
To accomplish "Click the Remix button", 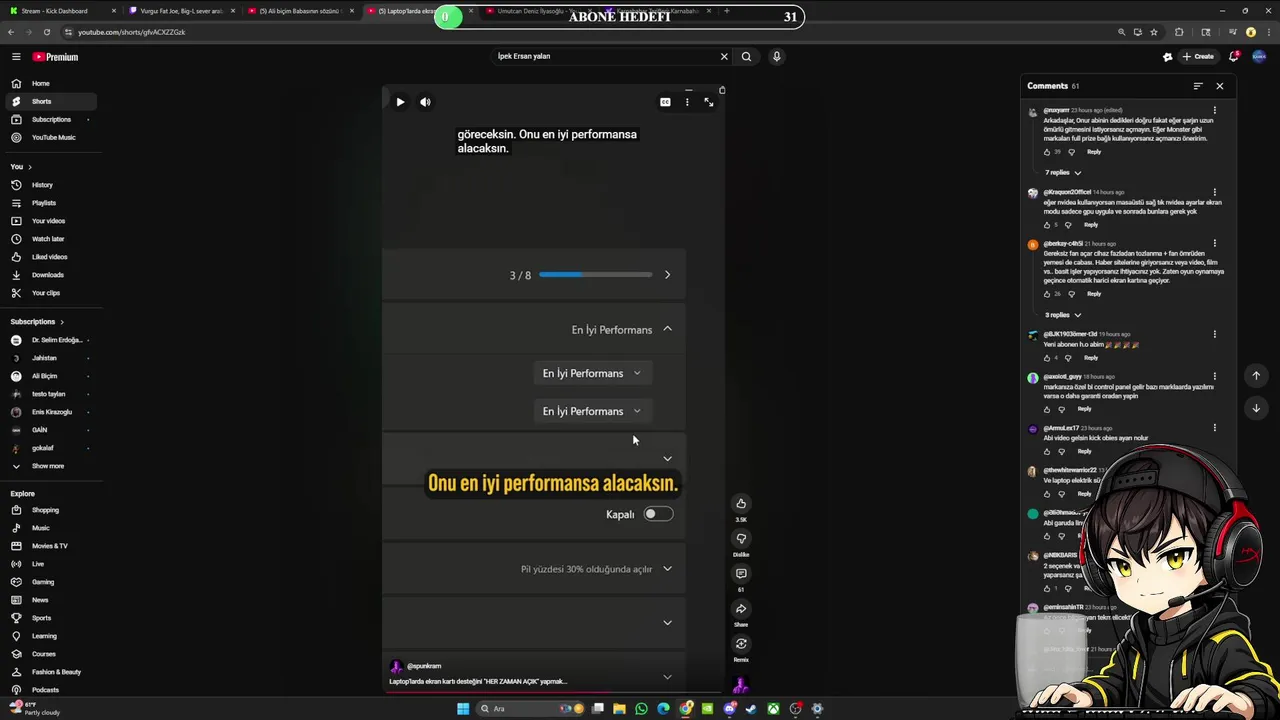I will coord(741,643).
